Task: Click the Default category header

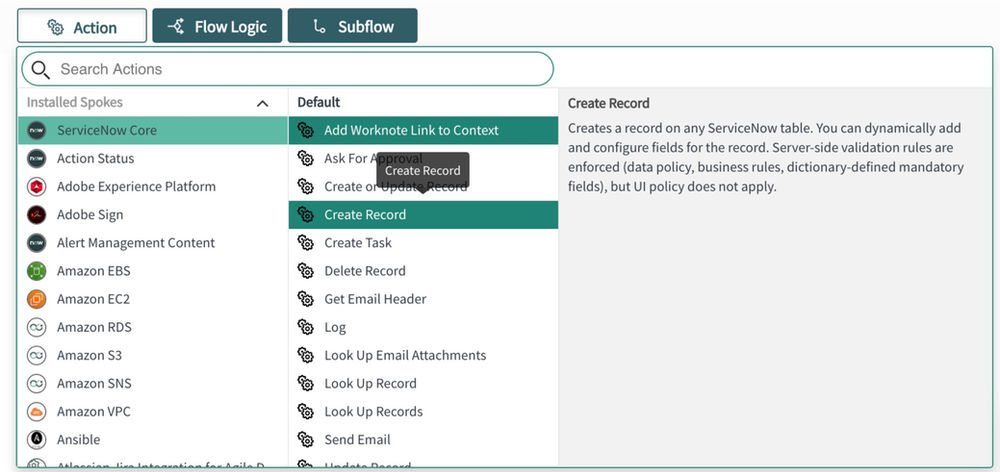Action: click(x=319, y=102)
